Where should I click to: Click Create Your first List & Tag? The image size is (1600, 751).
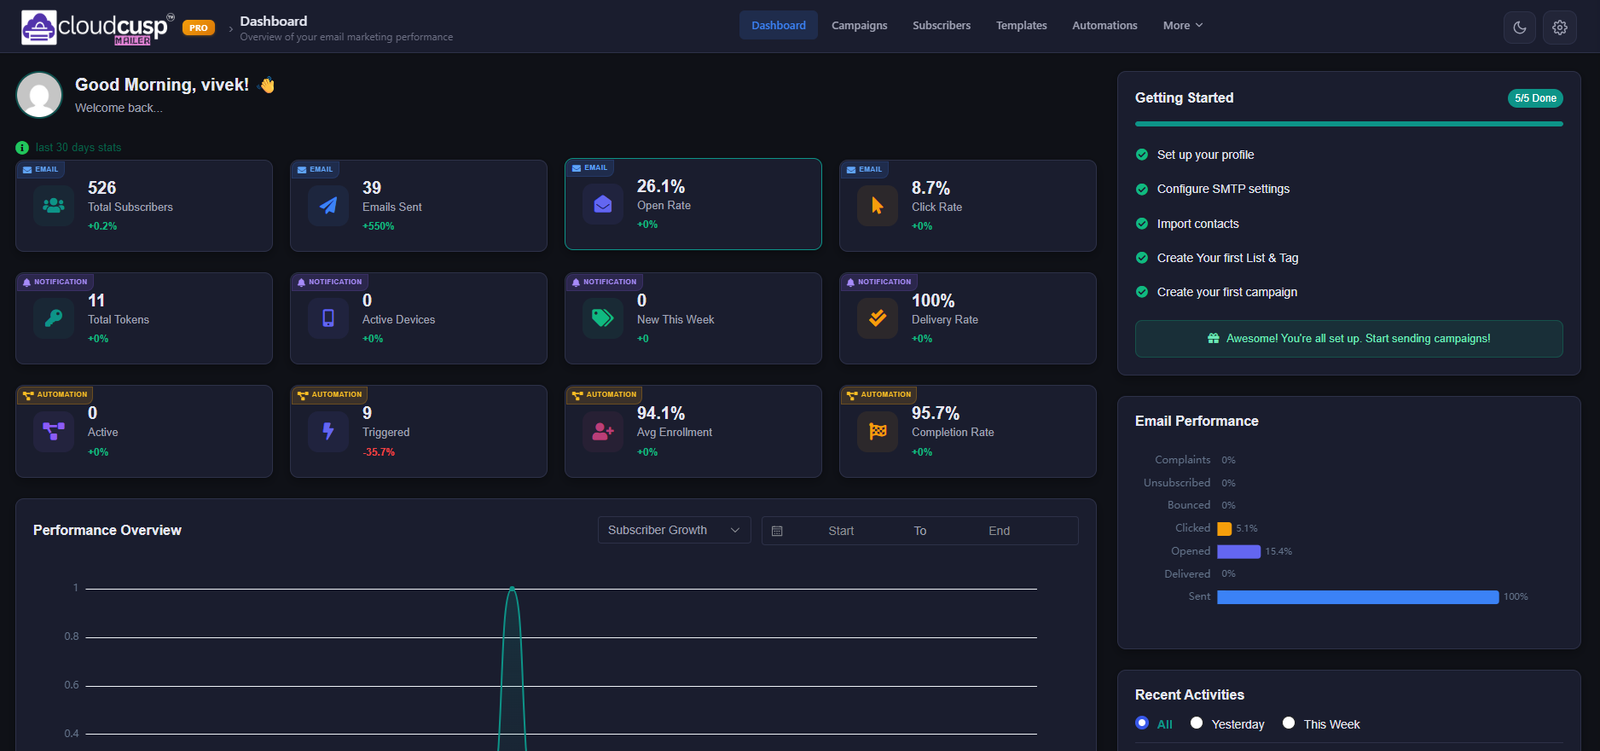tap(1227, 258)
